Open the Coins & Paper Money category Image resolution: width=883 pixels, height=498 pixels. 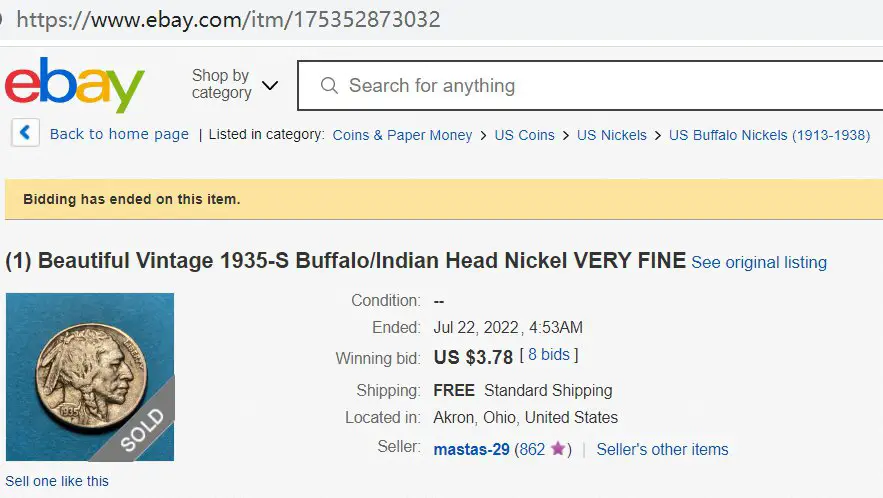(402, 135)
